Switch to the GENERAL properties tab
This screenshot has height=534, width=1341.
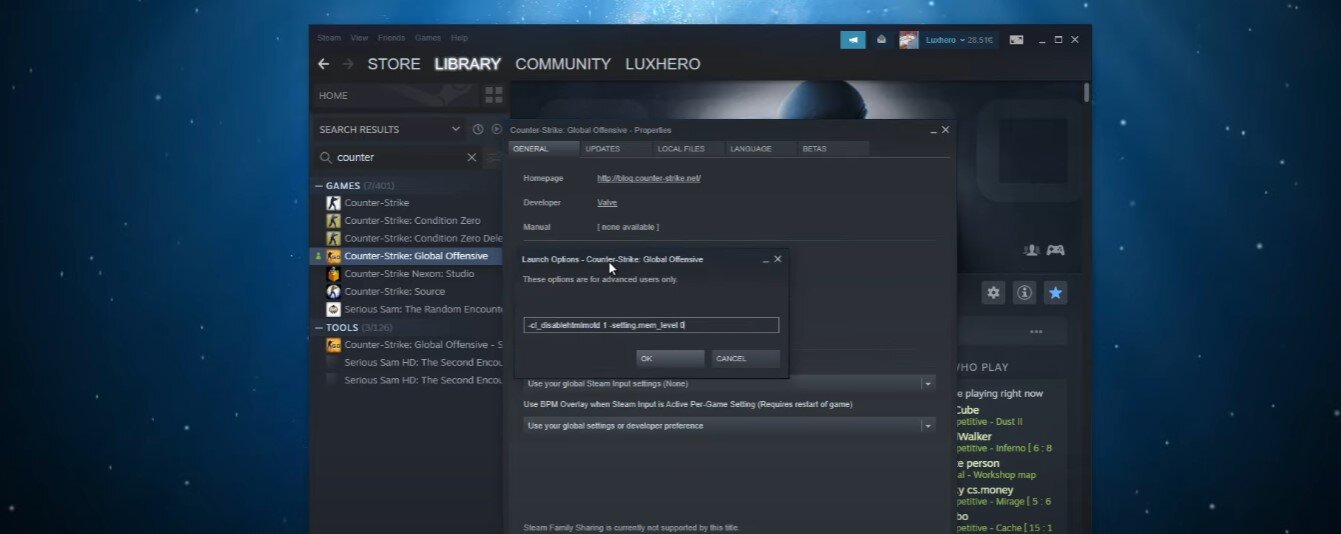pos(544,149)
